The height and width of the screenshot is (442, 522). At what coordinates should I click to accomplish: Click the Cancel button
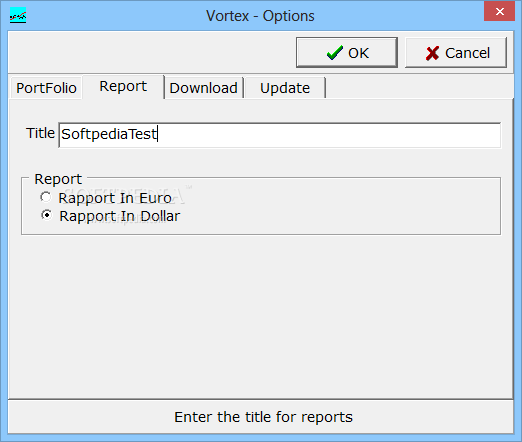tap(456, 53)
